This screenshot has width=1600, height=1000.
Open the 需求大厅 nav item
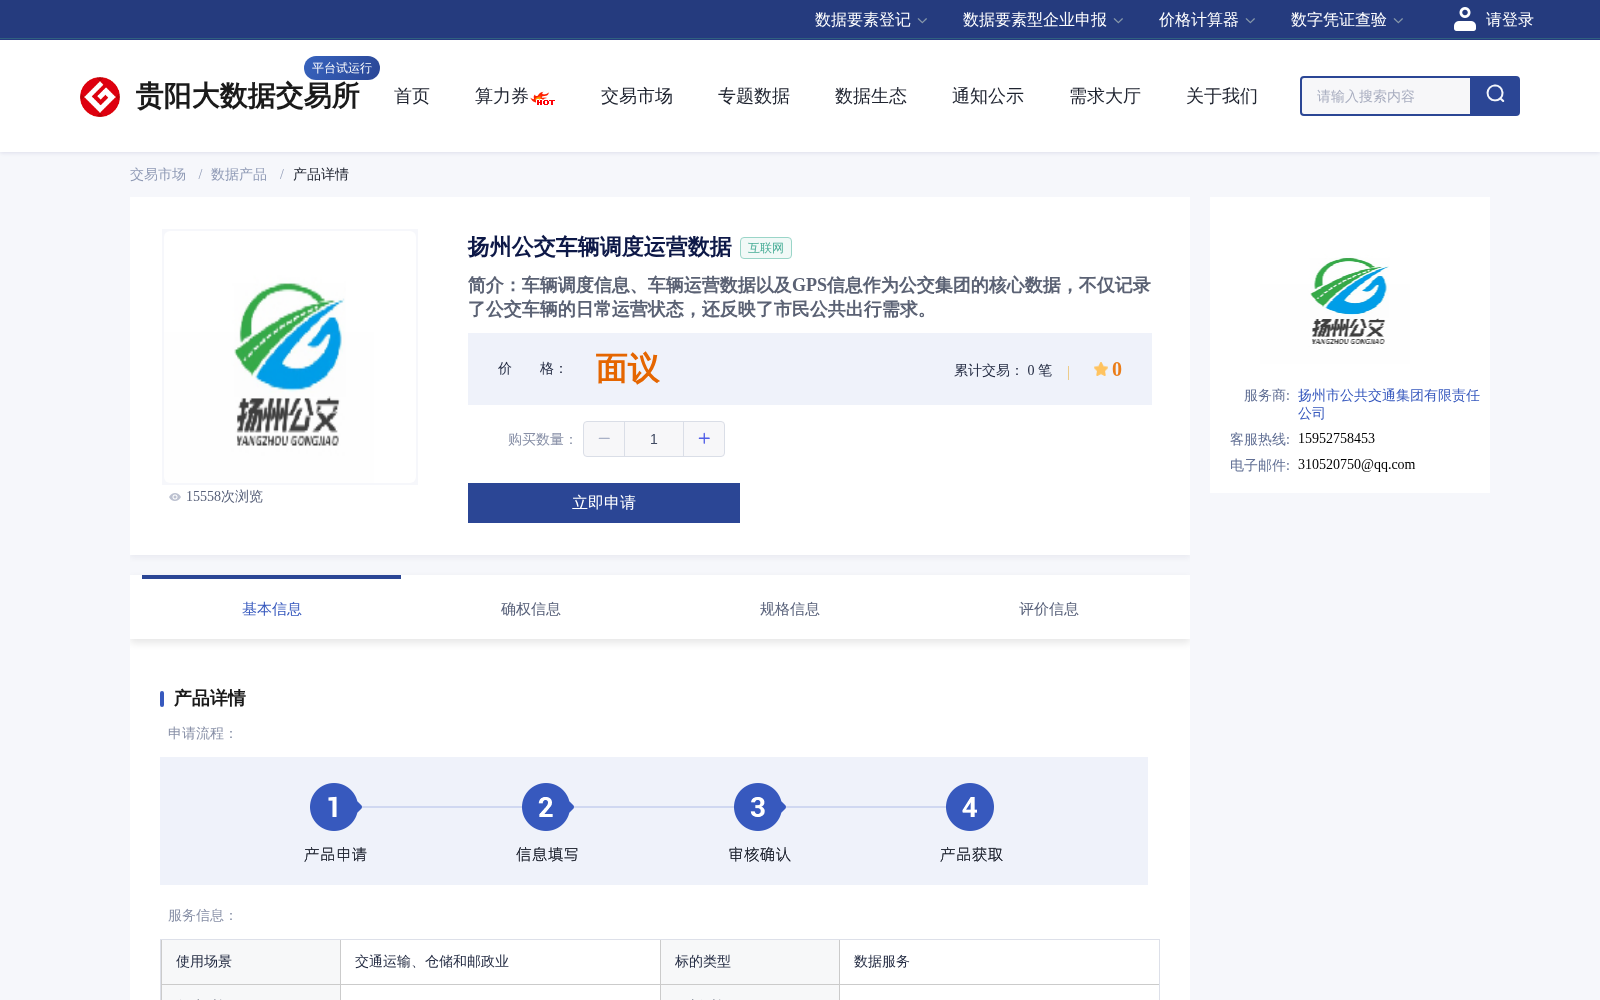point(1105,96)
